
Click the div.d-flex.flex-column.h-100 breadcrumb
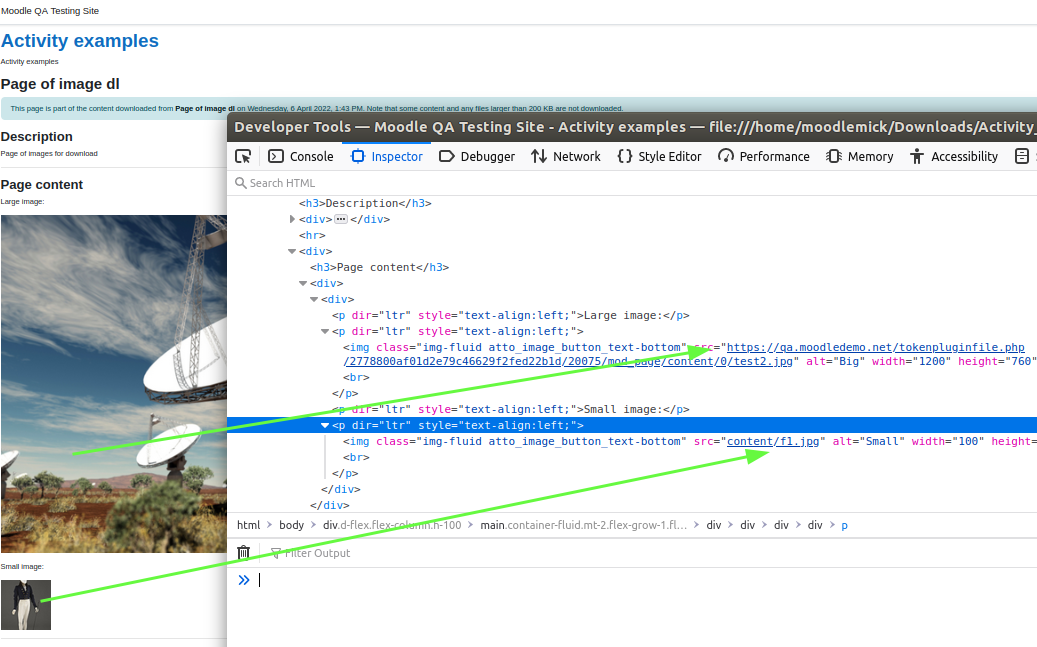[x=392, y=525]
